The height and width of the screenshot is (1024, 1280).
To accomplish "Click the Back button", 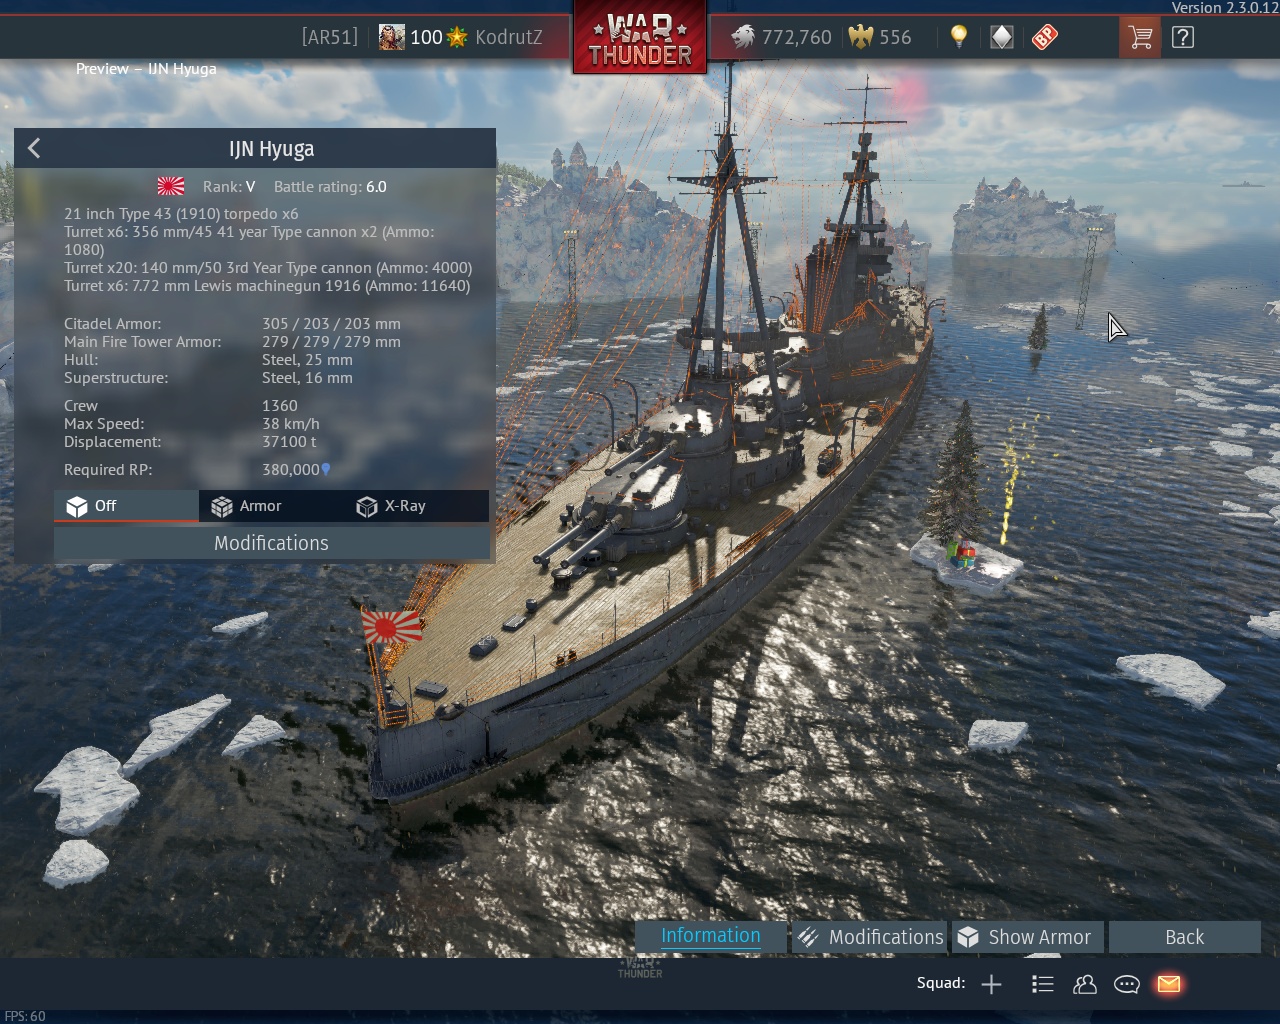I will pyautogui.click(x=1185, y=937).
